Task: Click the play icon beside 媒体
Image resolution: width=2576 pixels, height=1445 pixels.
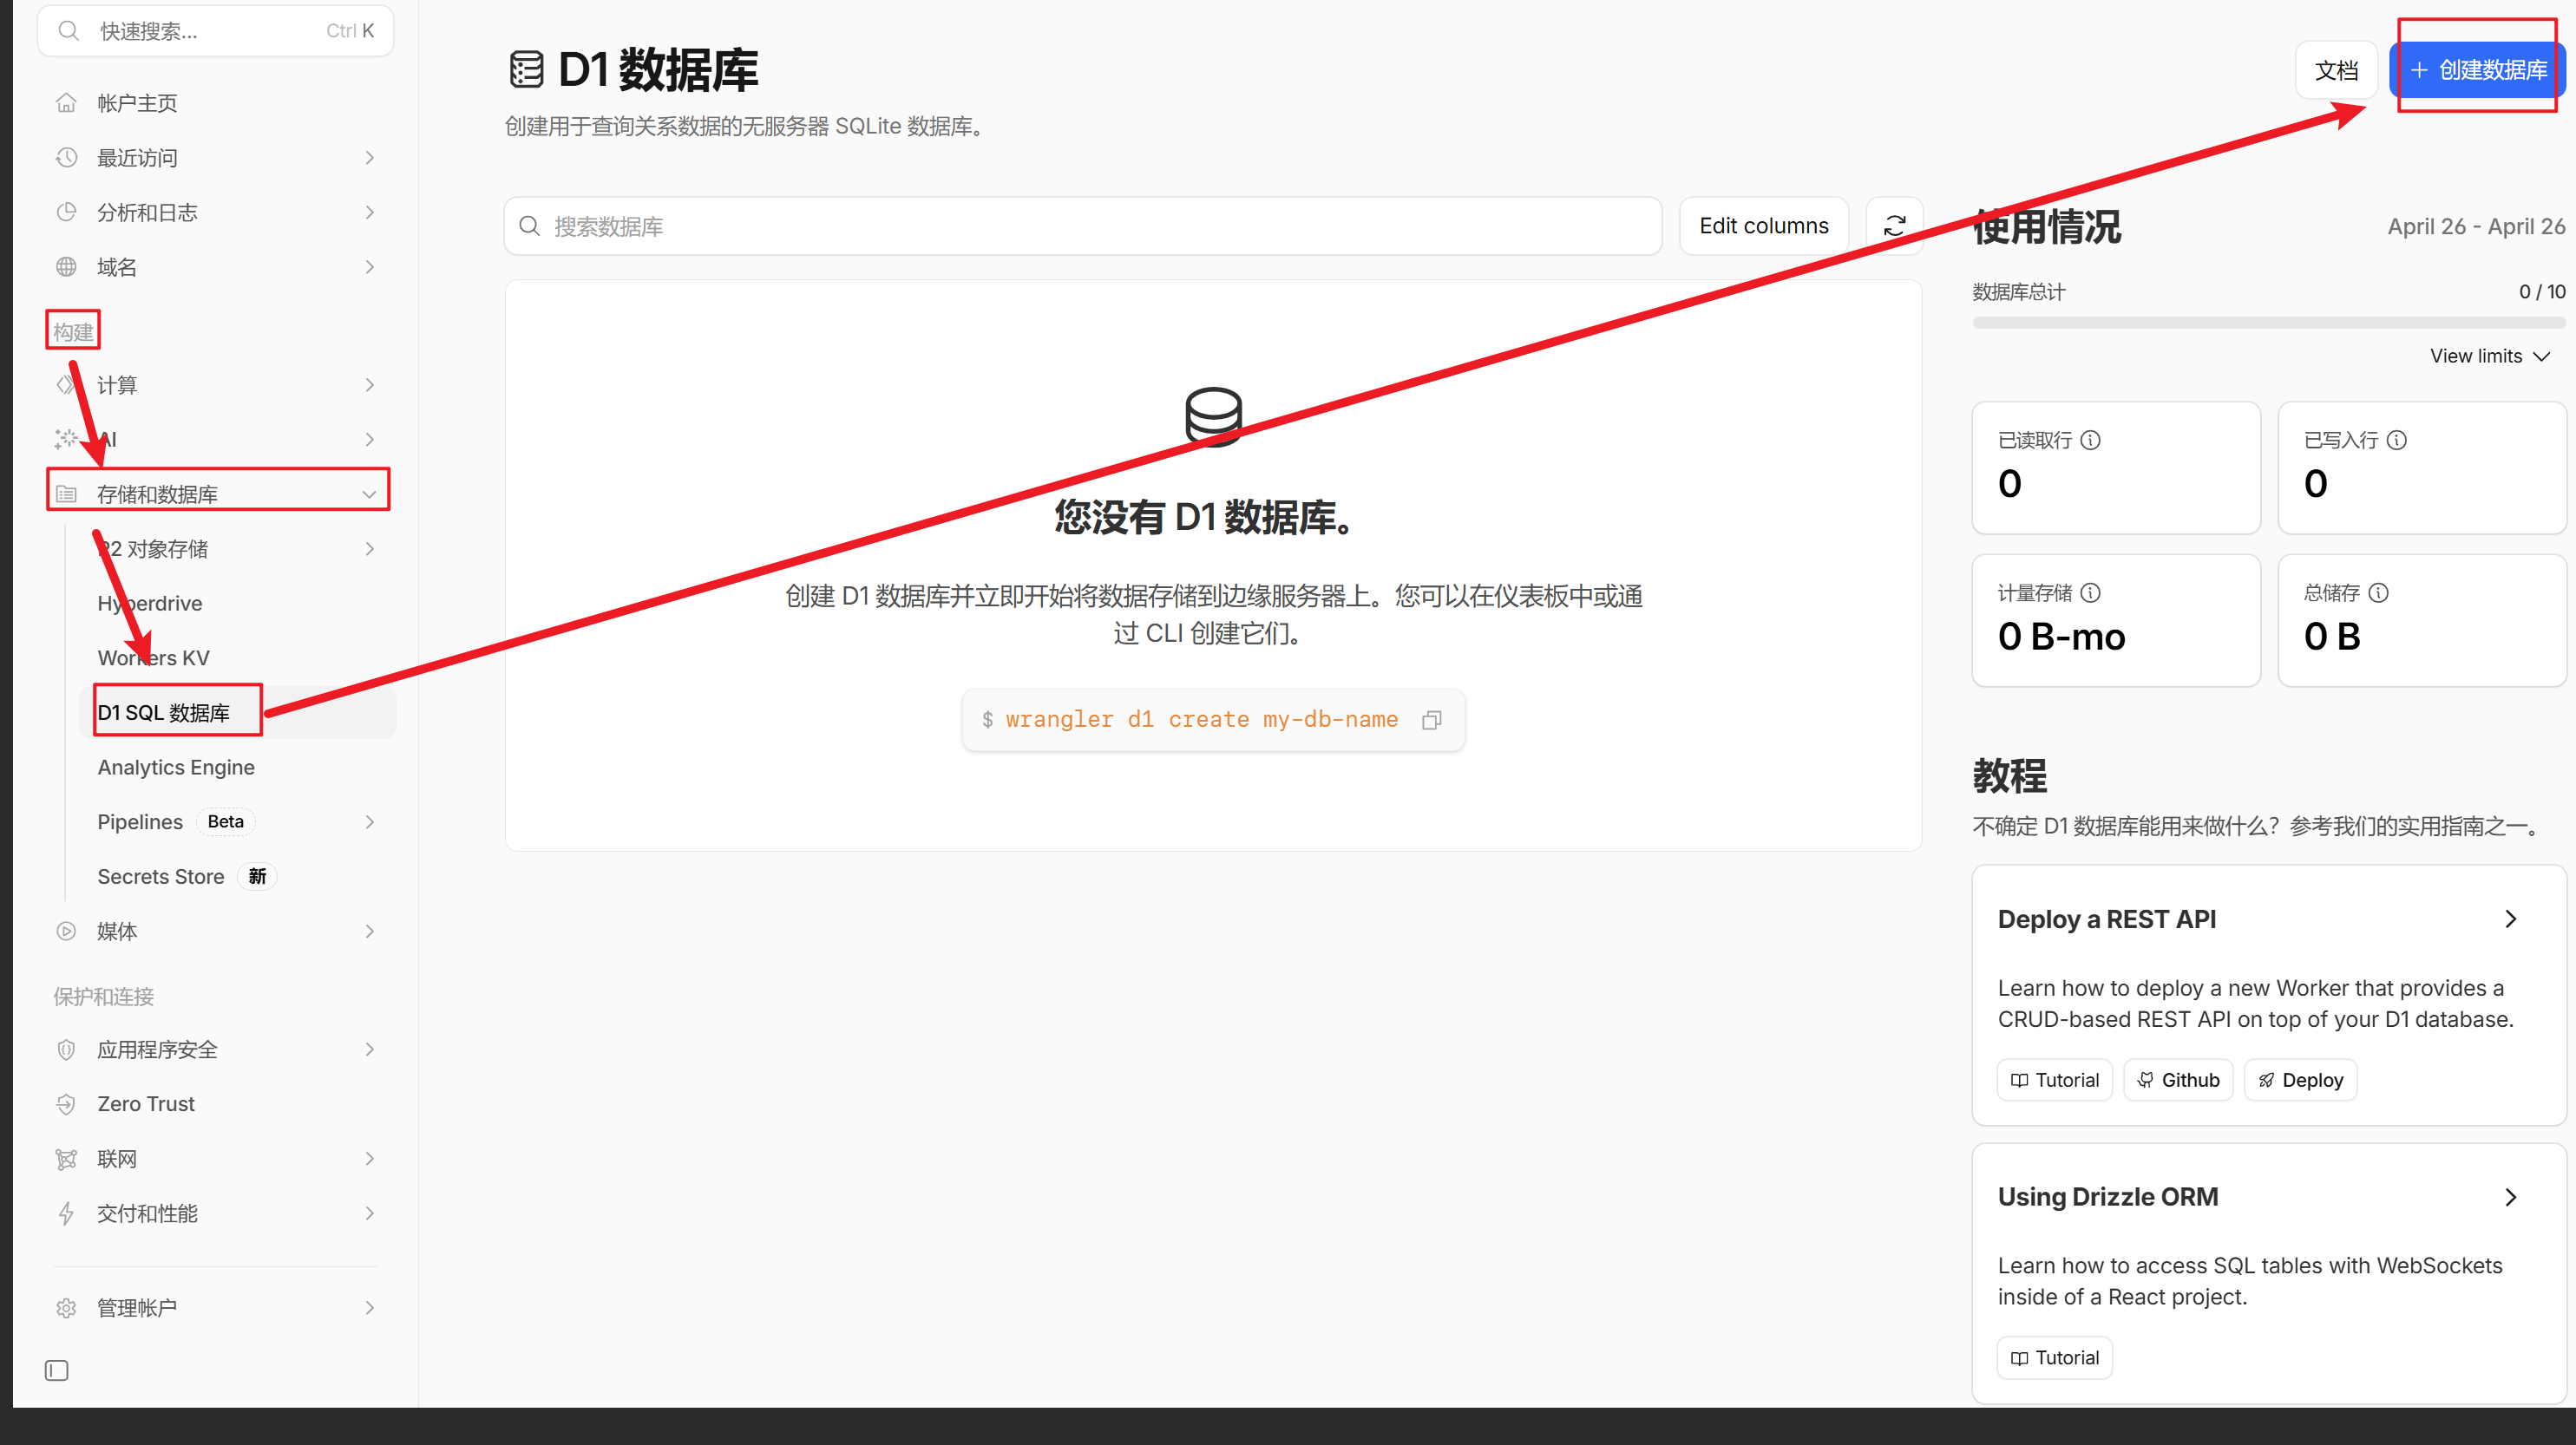Action: pos(66,931)
